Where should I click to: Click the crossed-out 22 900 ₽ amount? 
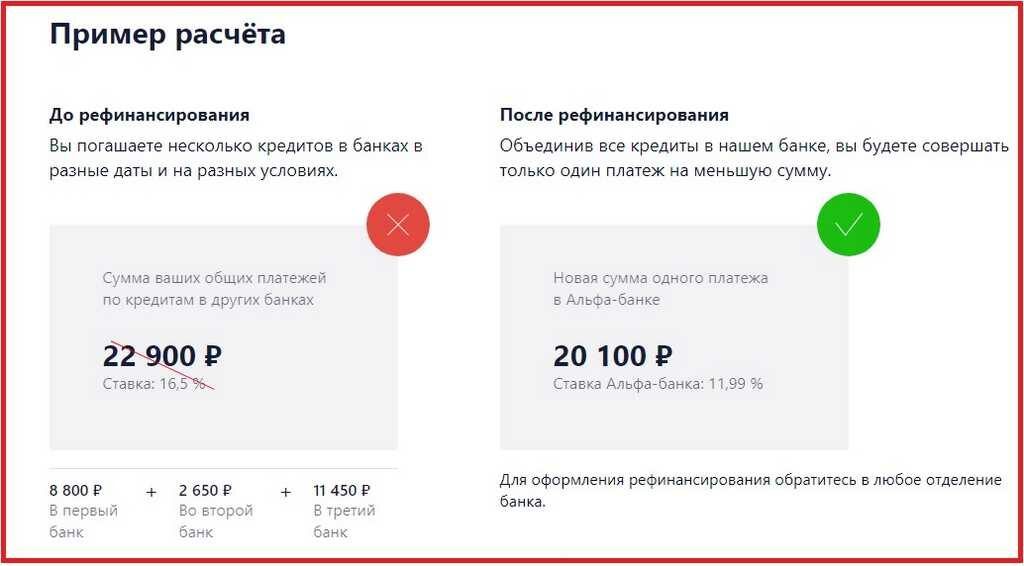(x=163, y=356)
